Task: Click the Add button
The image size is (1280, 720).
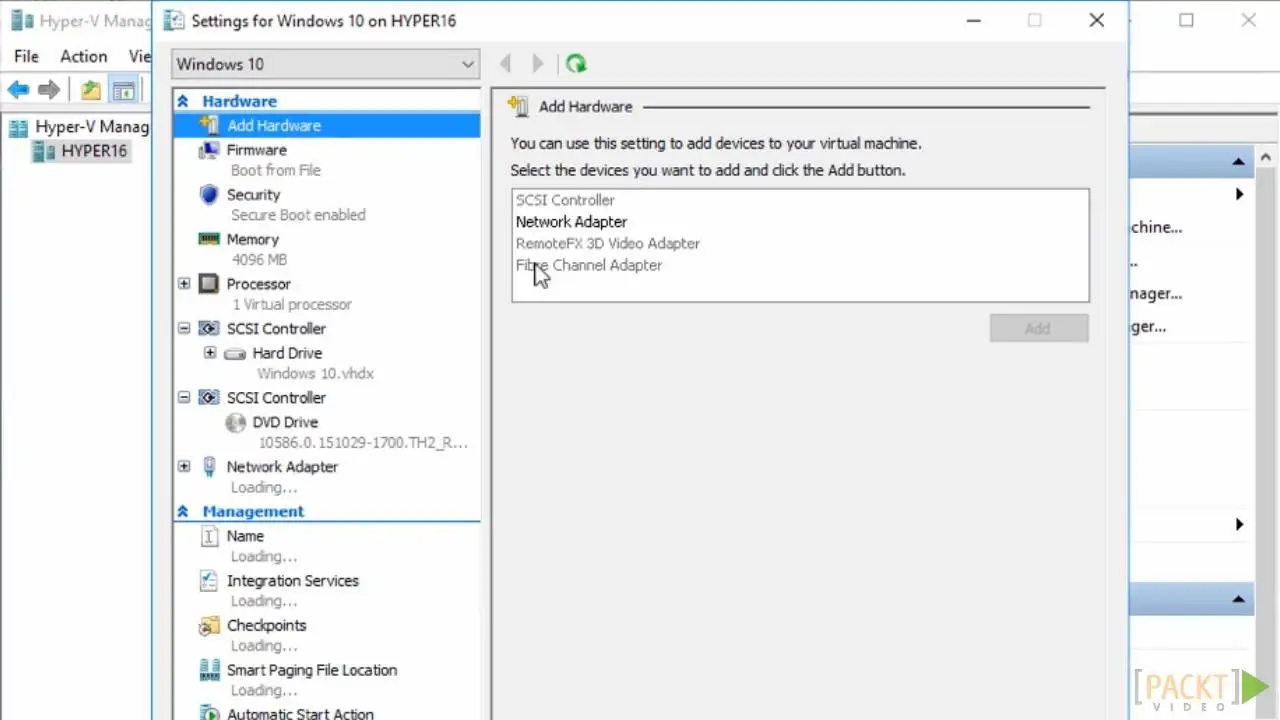Action: pyautogui.click(x=1038, y=328)
